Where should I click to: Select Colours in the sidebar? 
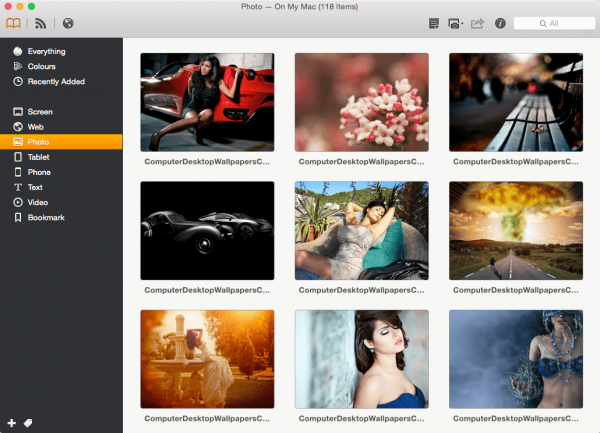pyautogui.click(x=61, y=66)
